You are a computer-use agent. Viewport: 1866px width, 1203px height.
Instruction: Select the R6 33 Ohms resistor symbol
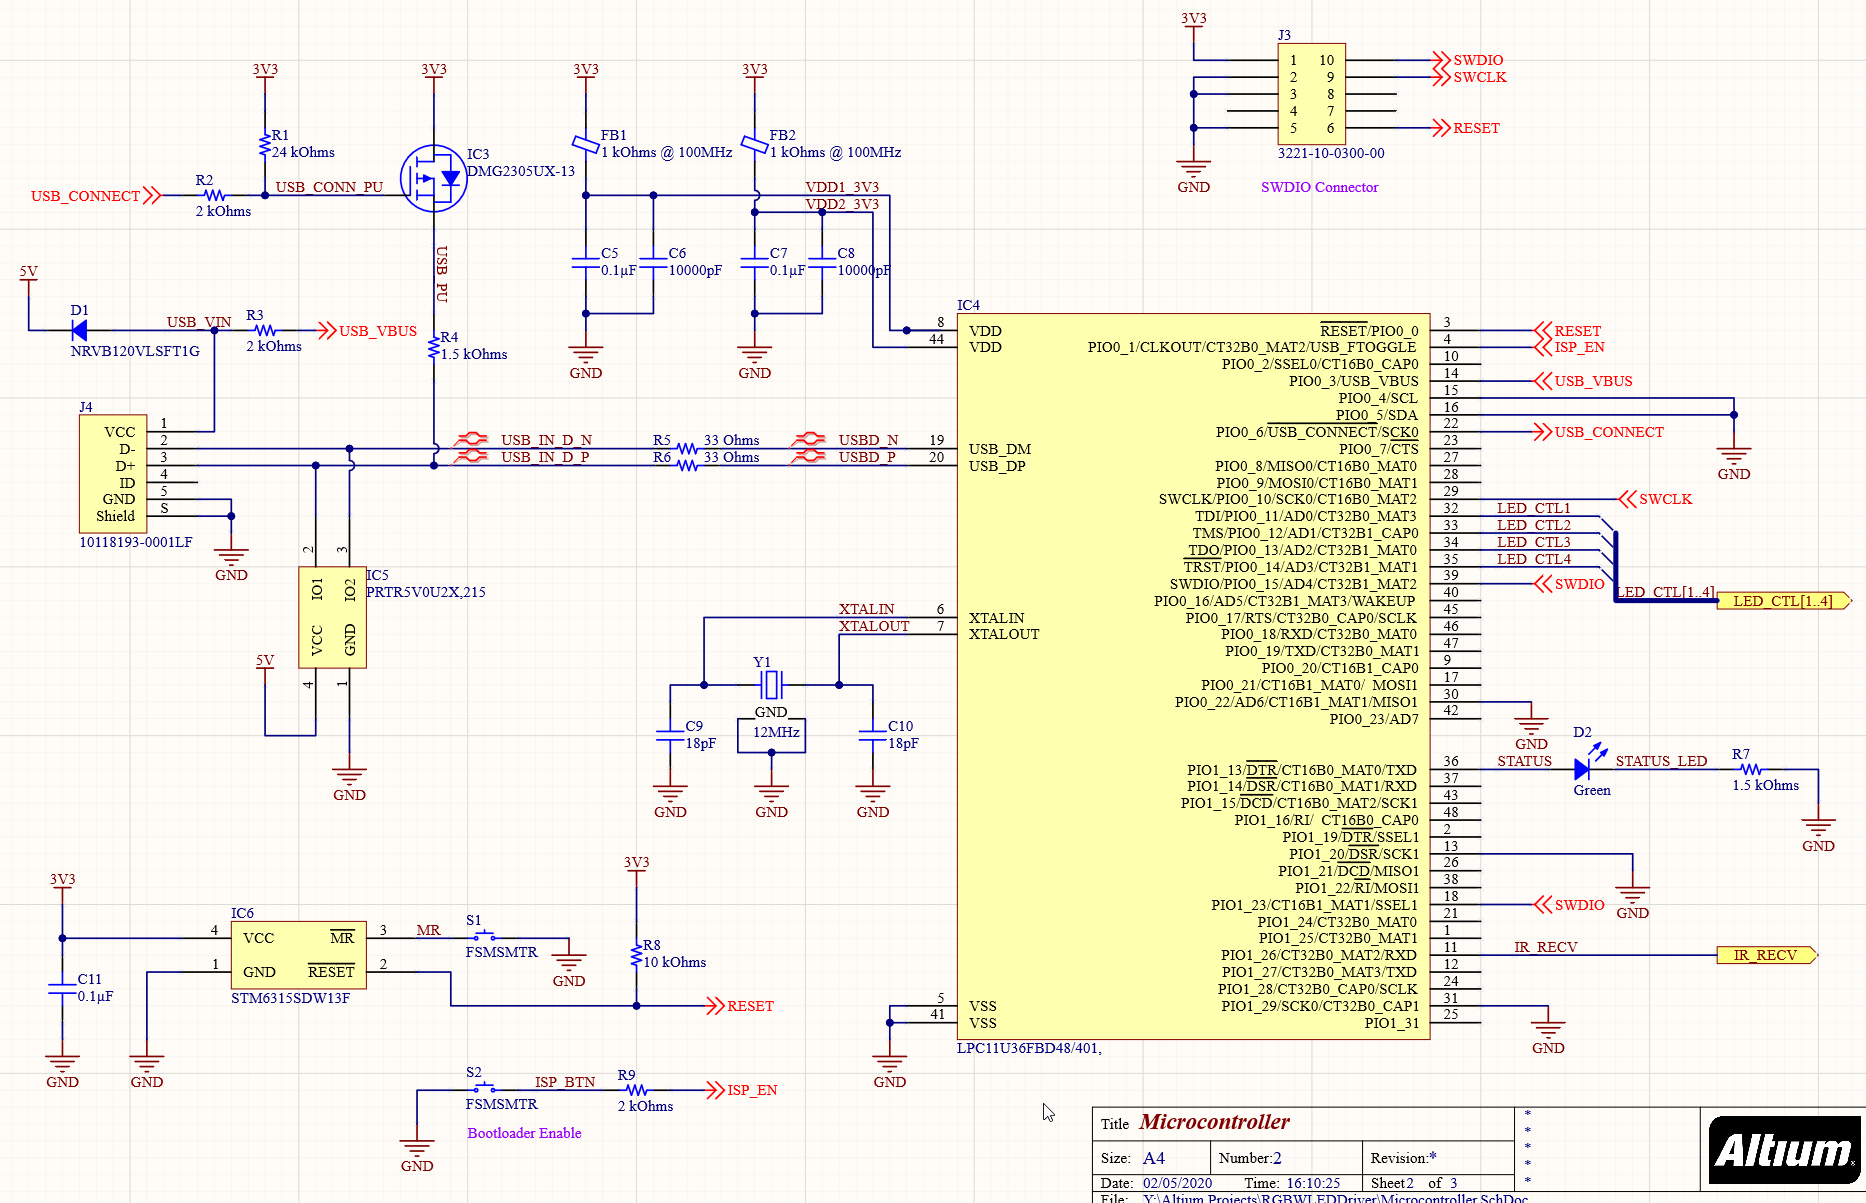[687, 465]
